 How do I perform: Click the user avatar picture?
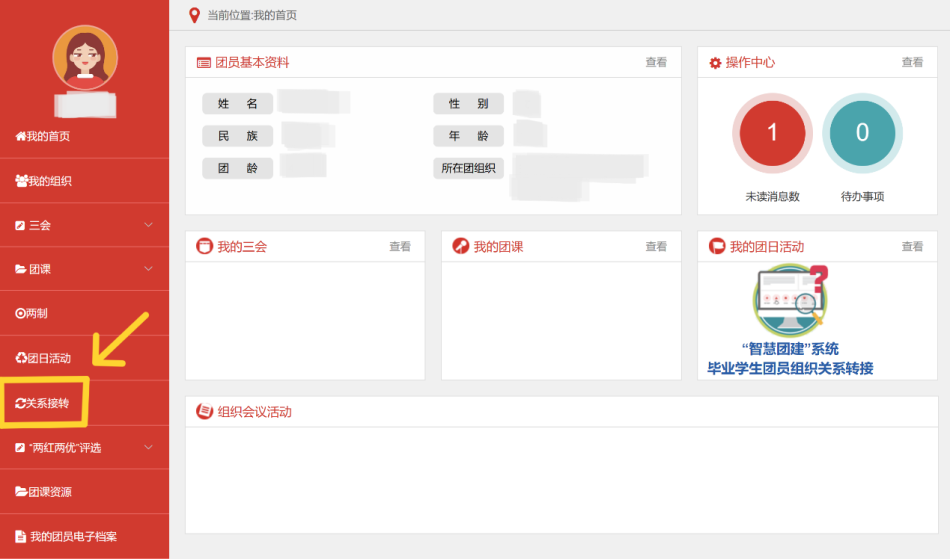(85, 58)
